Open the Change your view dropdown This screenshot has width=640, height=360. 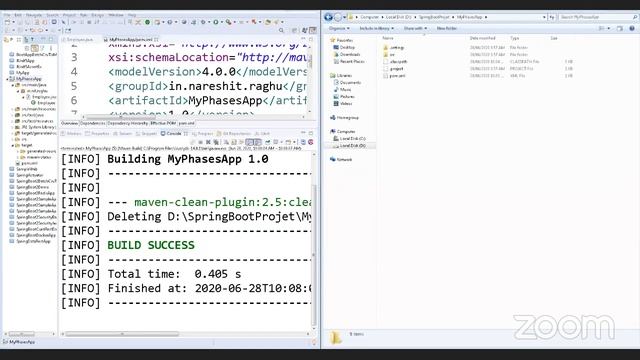(x=609, y=29)
